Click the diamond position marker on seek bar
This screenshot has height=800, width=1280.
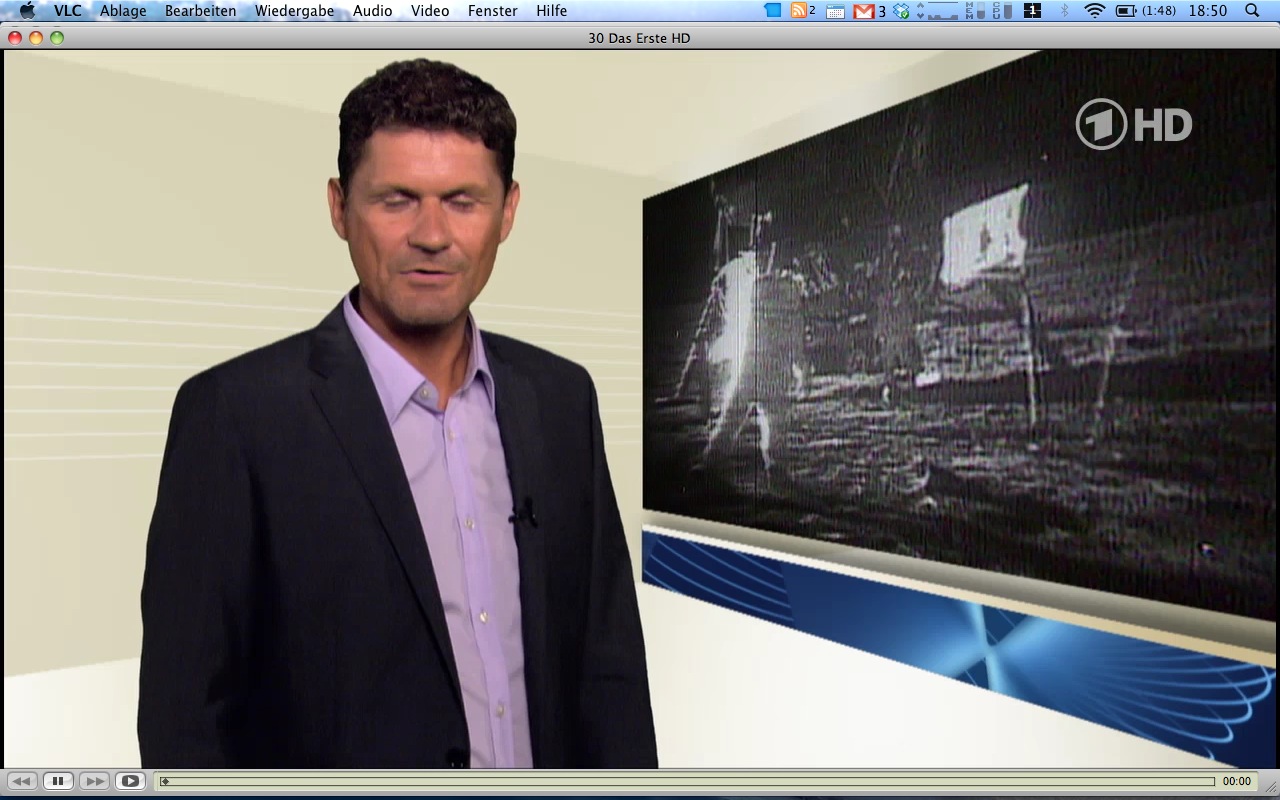165,781
